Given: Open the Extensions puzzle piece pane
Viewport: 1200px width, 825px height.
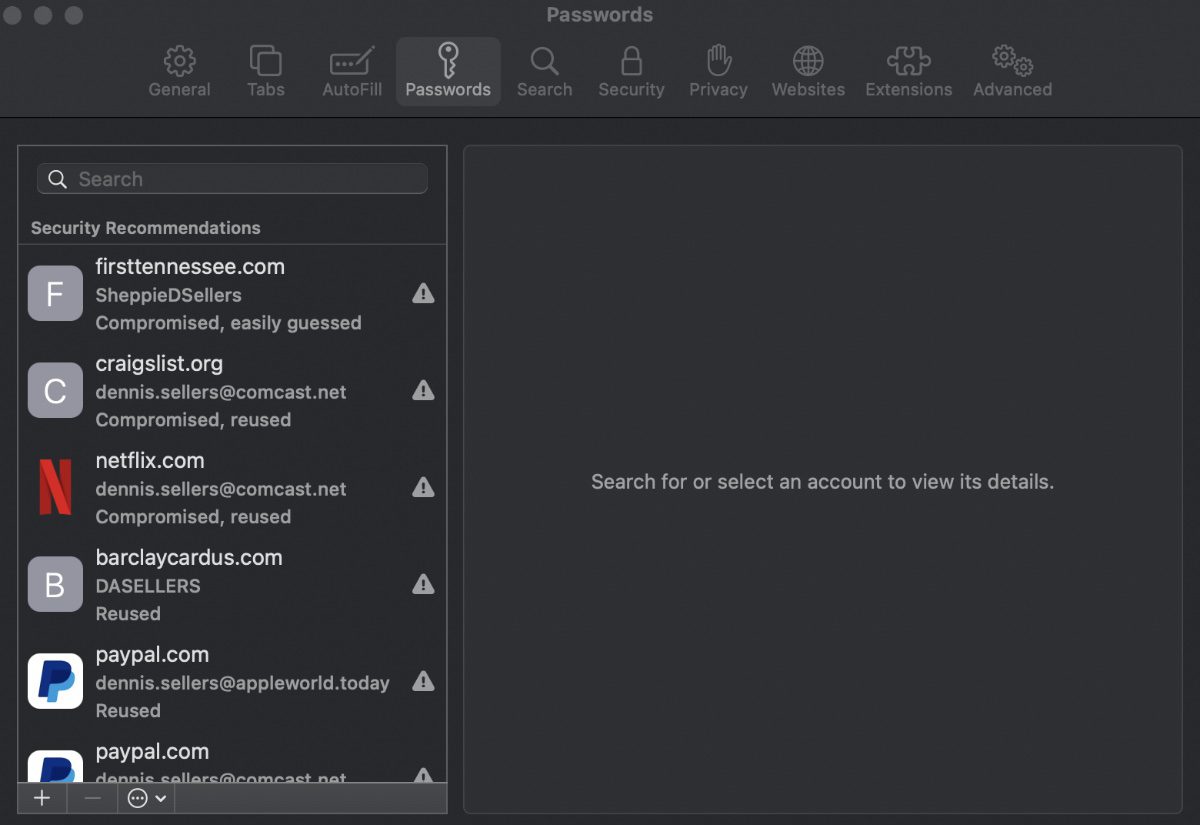Looking at the screenshot, I should (908, 71).
